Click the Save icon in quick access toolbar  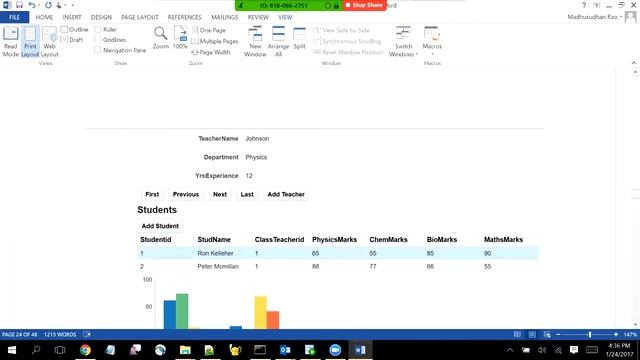(19, 5)
